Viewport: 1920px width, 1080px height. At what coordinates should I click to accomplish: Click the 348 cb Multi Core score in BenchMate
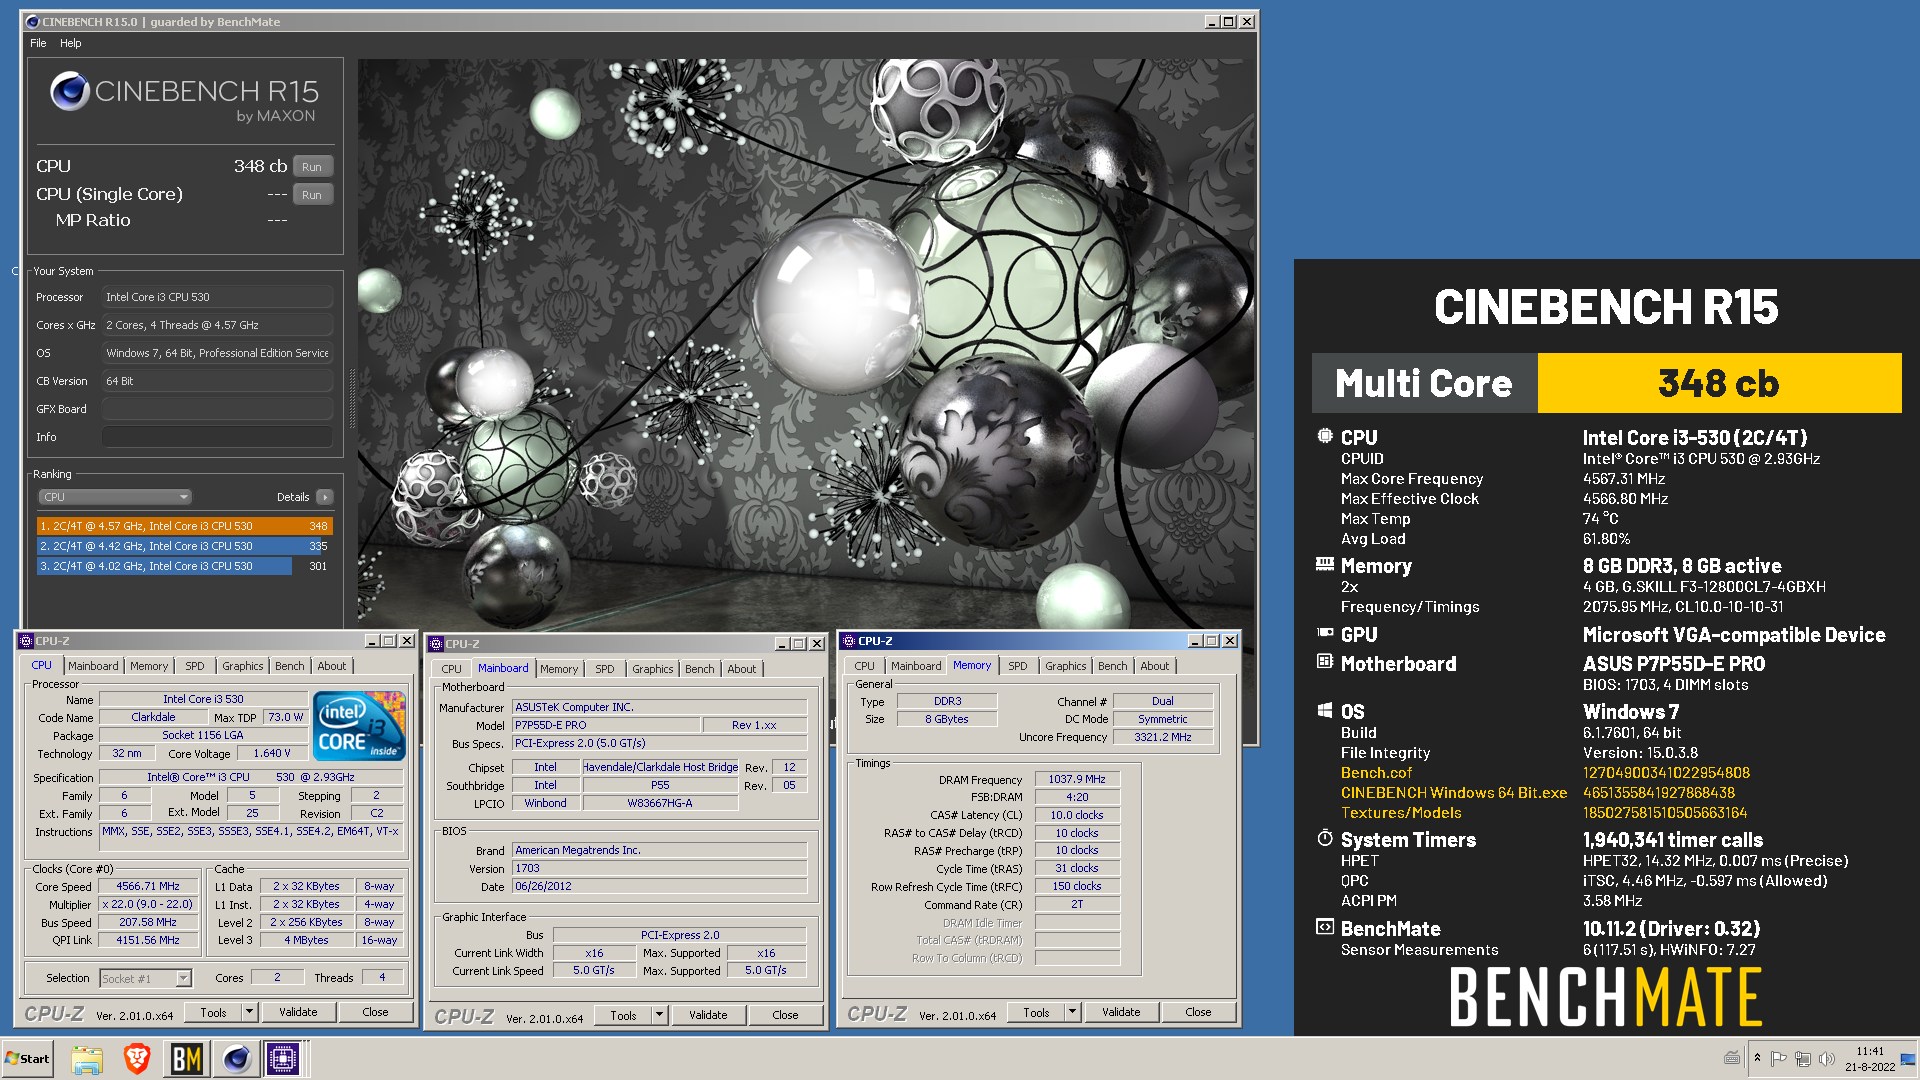point(1719,383)
